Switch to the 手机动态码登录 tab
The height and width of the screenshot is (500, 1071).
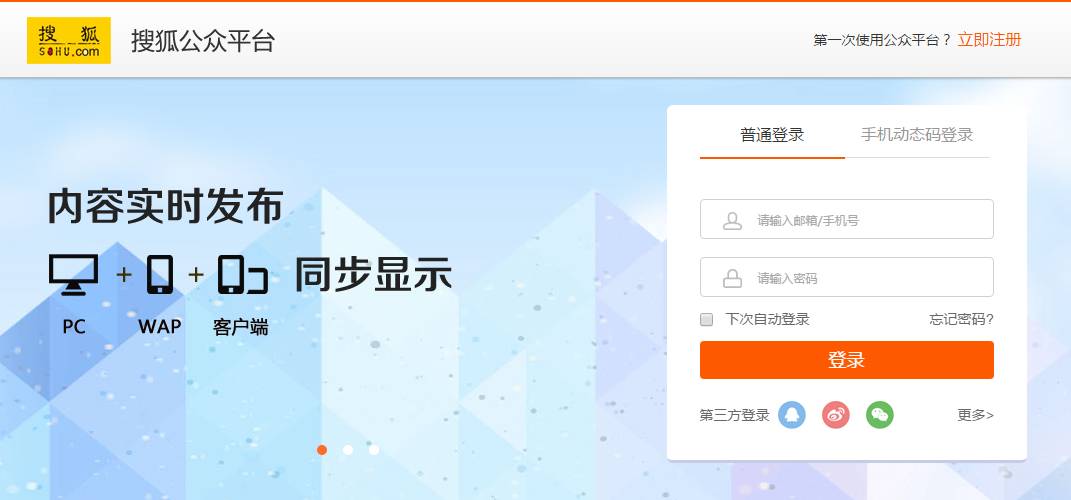[x=917, y=135]
